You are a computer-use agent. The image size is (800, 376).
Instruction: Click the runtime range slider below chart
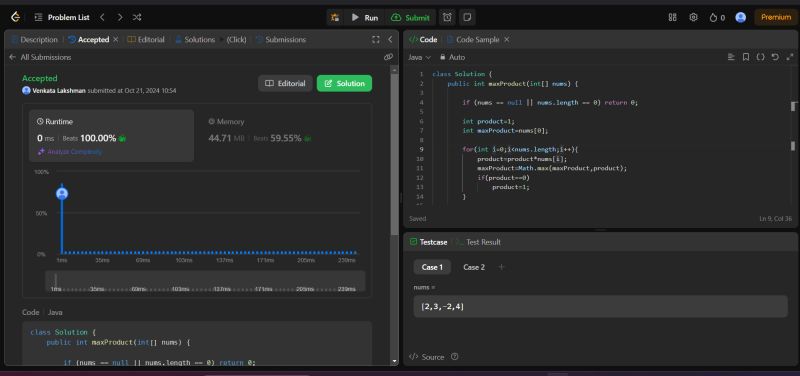coord(205,282)
